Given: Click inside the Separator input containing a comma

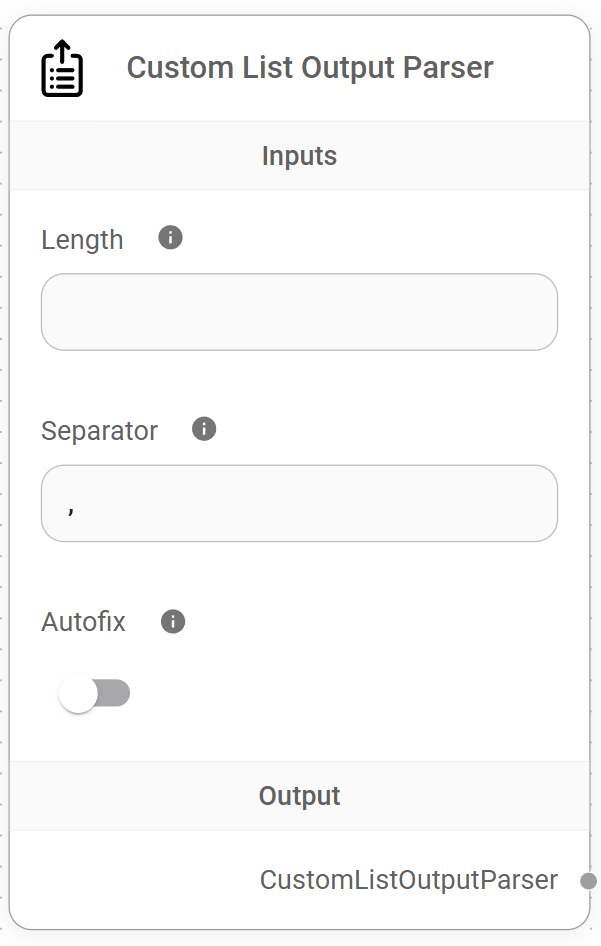Looking at the screenshot, I should 299,503.
